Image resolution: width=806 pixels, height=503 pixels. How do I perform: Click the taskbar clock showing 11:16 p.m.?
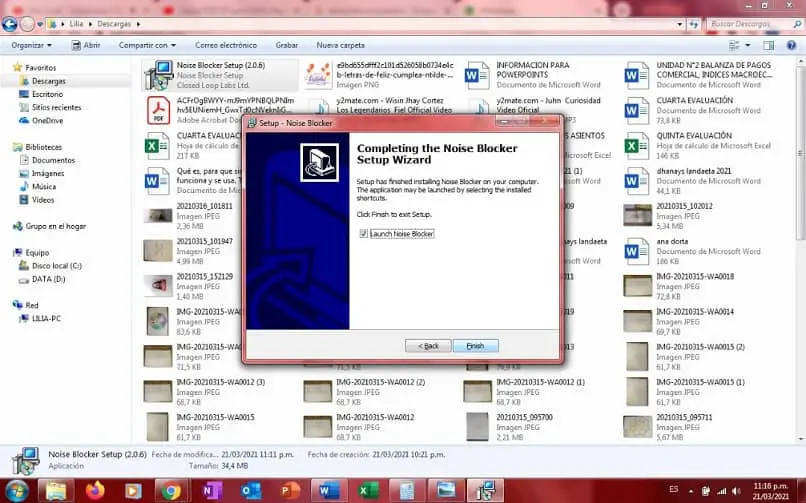771,491
